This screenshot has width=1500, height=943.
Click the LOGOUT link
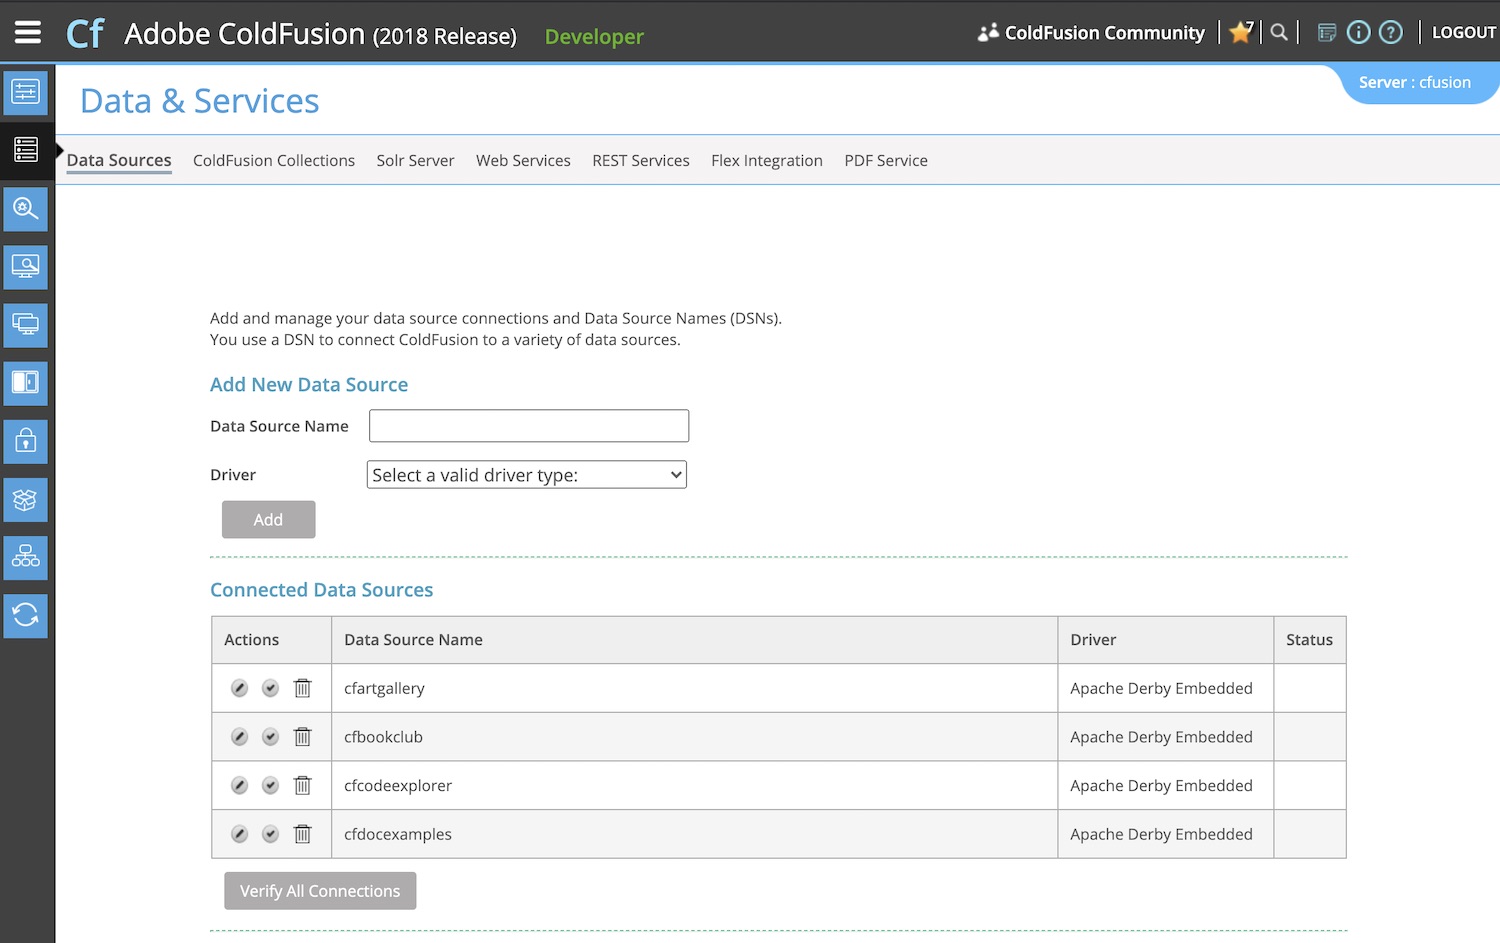(x=1464, y=32)
